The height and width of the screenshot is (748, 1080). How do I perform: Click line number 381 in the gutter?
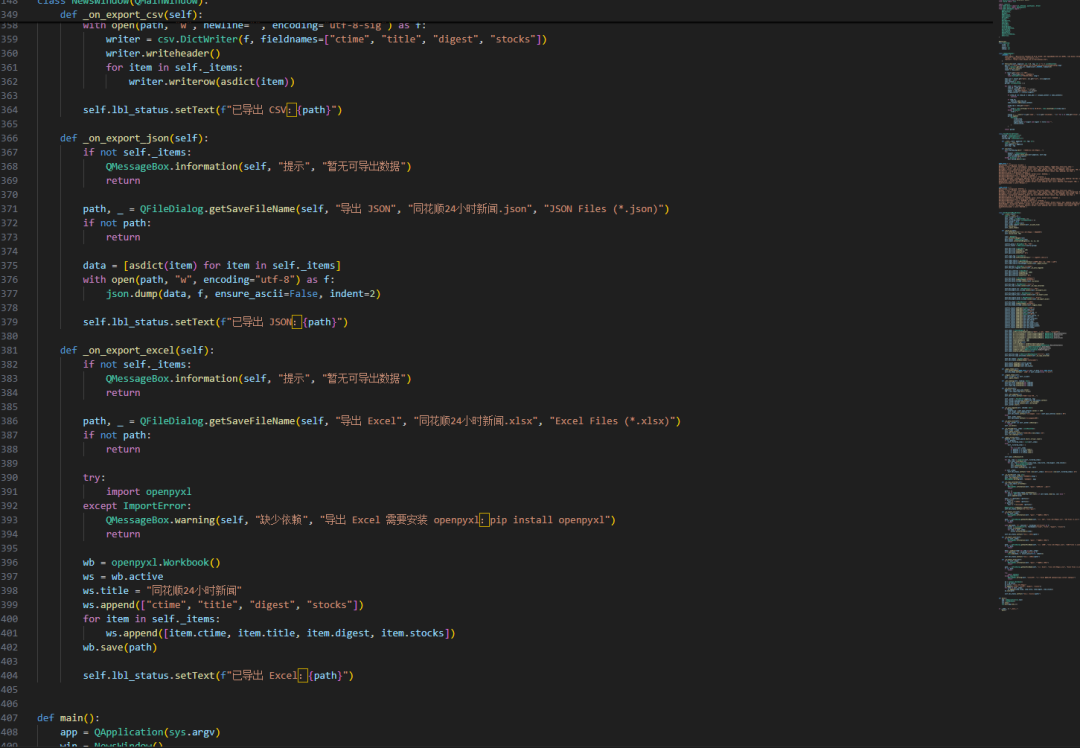coord(11,350)
